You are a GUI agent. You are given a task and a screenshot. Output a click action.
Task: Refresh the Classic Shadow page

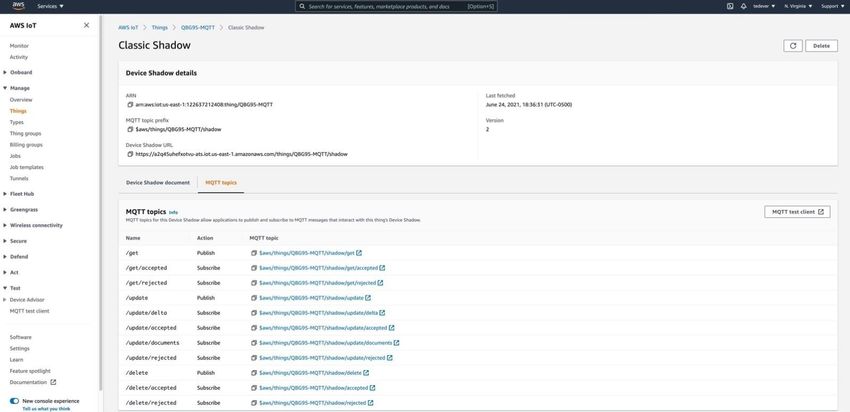pos(793,46)
